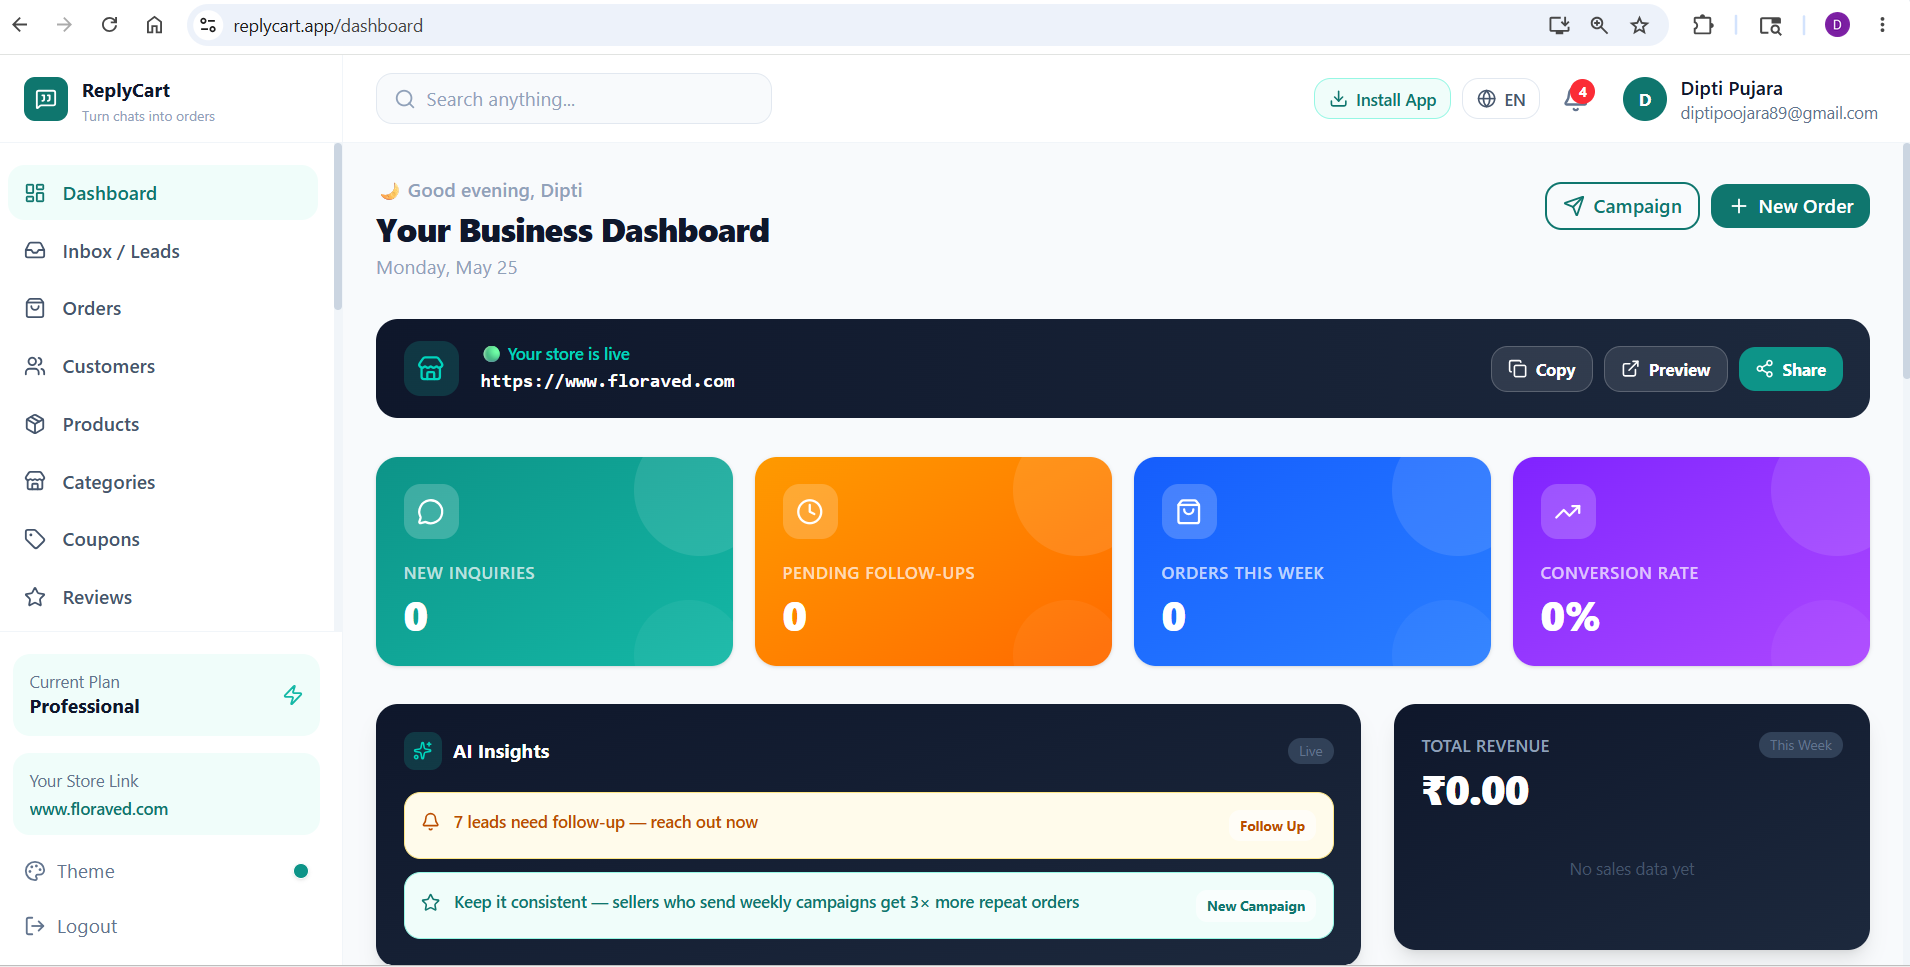Click the 0% conversion rate value
Viewport: 1910px width, 967px height.
pos(1570,616)
